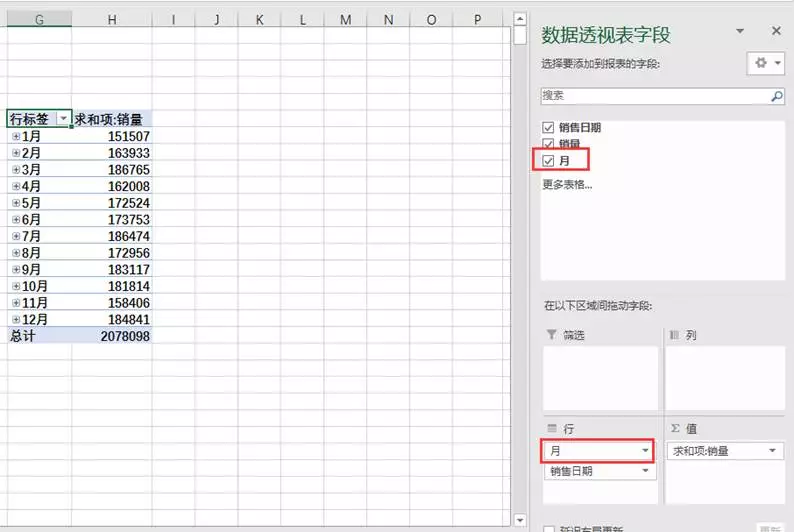
Task: Expand the 10月 row group
Action: click(16, 287)
